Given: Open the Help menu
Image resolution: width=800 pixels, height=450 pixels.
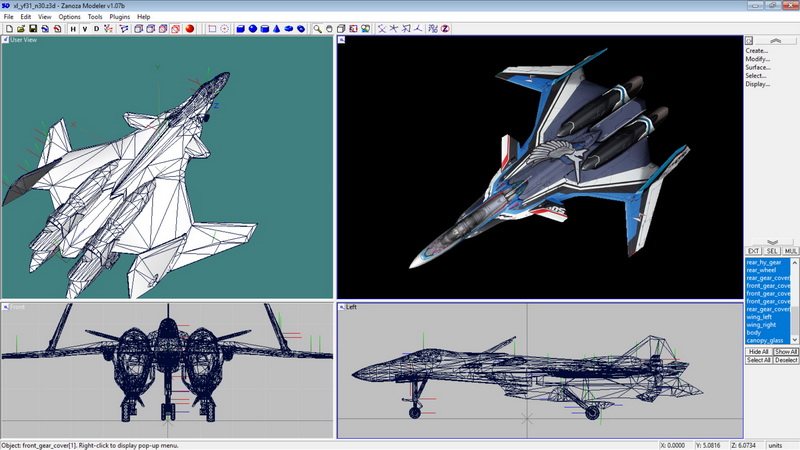Looking at the screenshot, I should pyautogui.click(x=143, y=17).
